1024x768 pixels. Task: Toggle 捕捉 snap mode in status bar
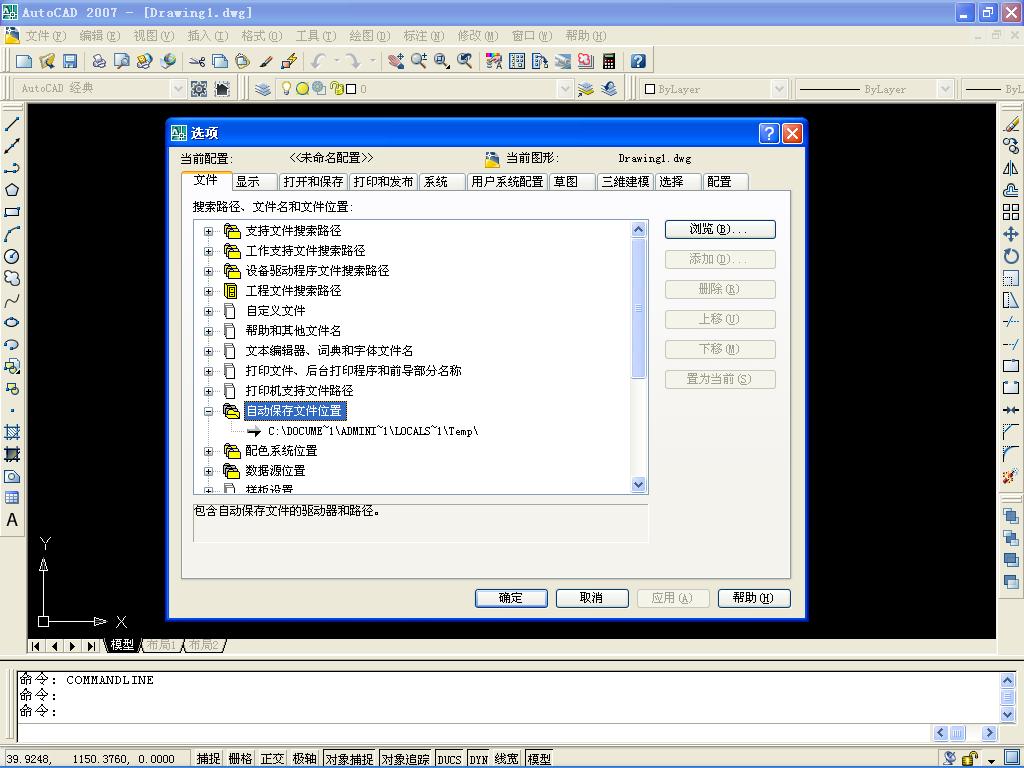pyautogui.click(x=208, y=758)
